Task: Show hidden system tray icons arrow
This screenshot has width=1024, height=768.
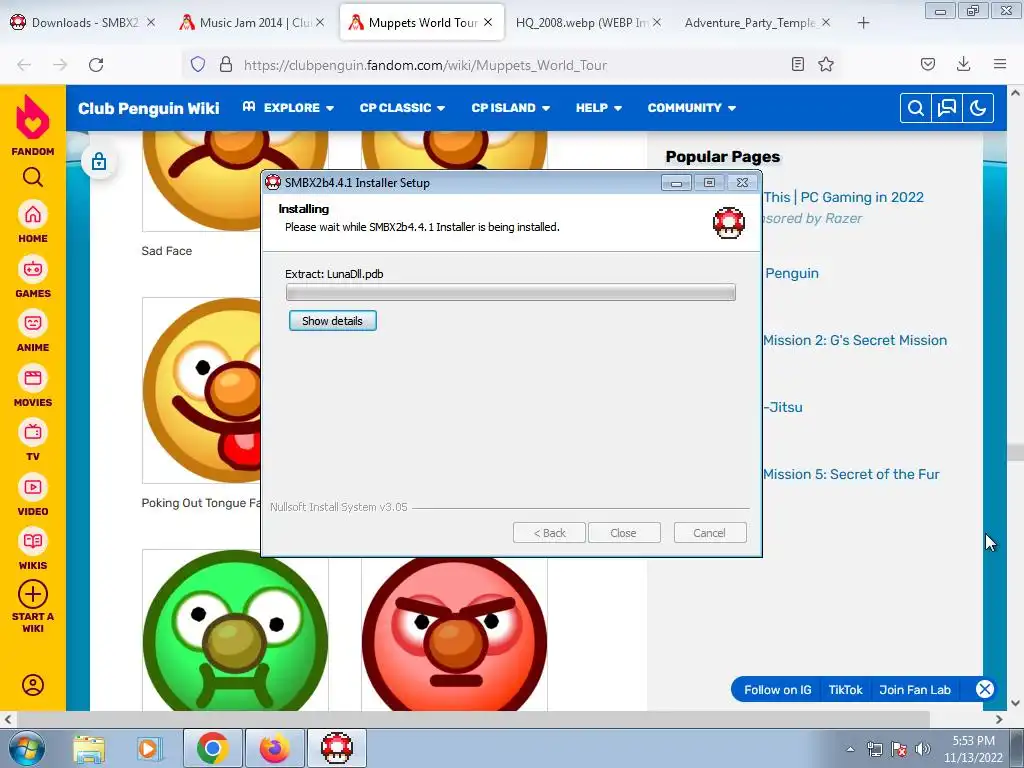Action: (x=850, y=749)
